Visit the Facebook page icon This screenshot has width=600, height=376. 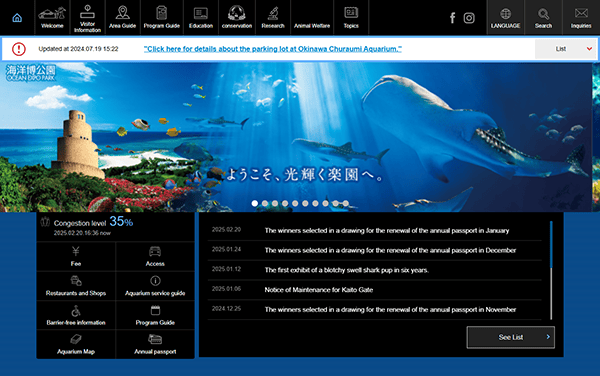(452, 18)
